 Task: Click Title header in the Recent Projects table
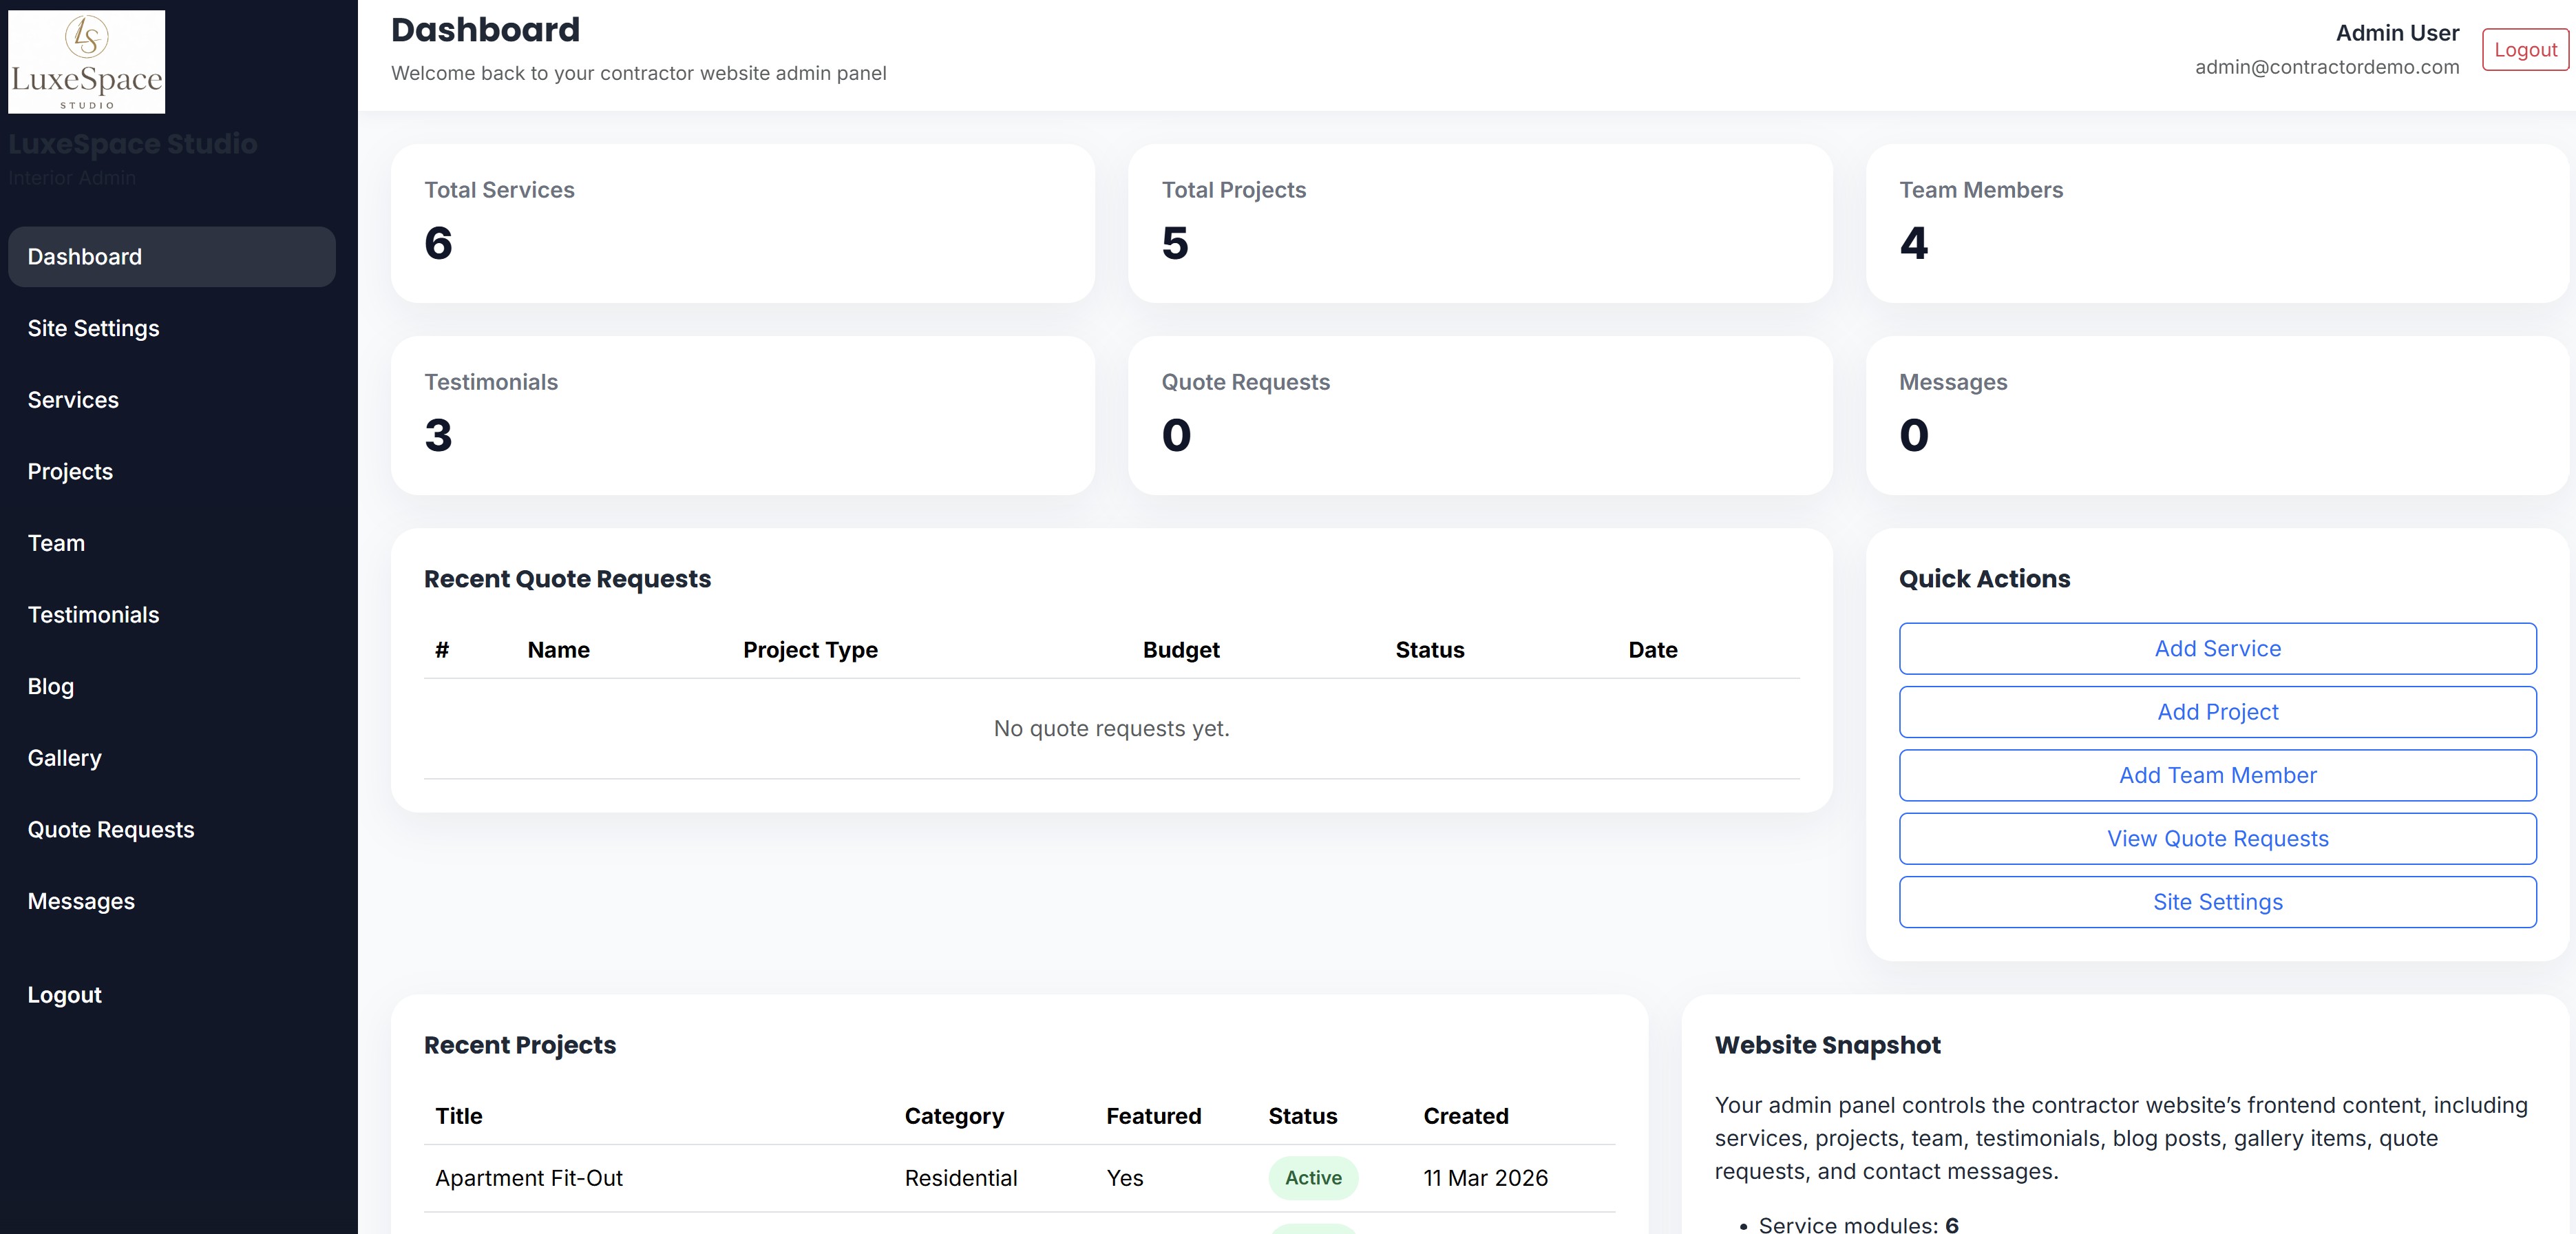click(x=459, y=1116)
